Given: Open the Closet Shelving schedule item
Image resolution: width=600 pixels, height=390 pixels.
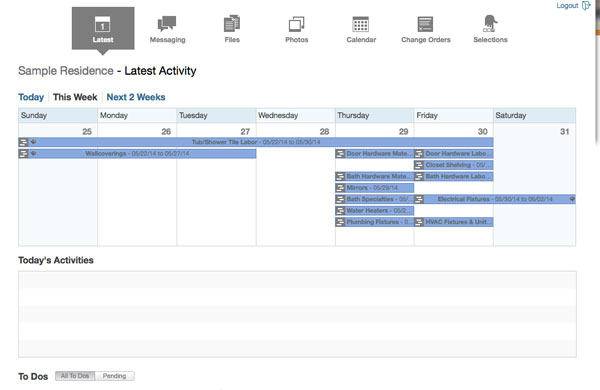Looking at the screenshot, I should point(454,165).
